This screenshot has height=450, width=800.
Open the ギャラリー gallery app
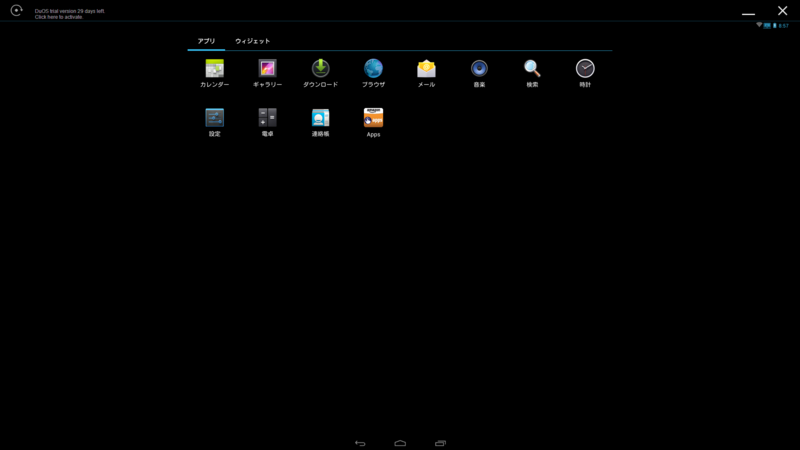click(x=267, y=73)
